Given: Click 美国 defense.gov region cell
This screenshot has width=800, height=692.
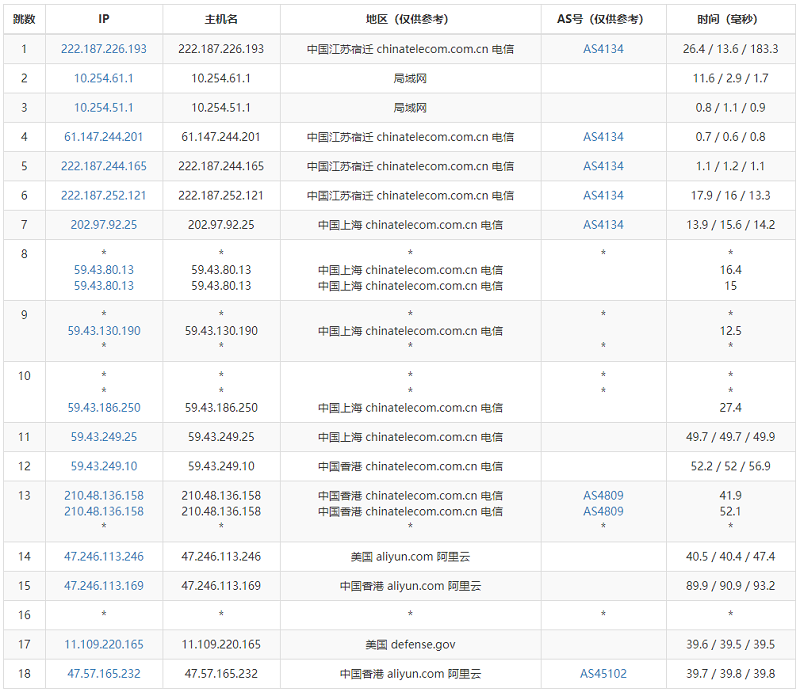Looking at the screenshot, I should point(410,645).
